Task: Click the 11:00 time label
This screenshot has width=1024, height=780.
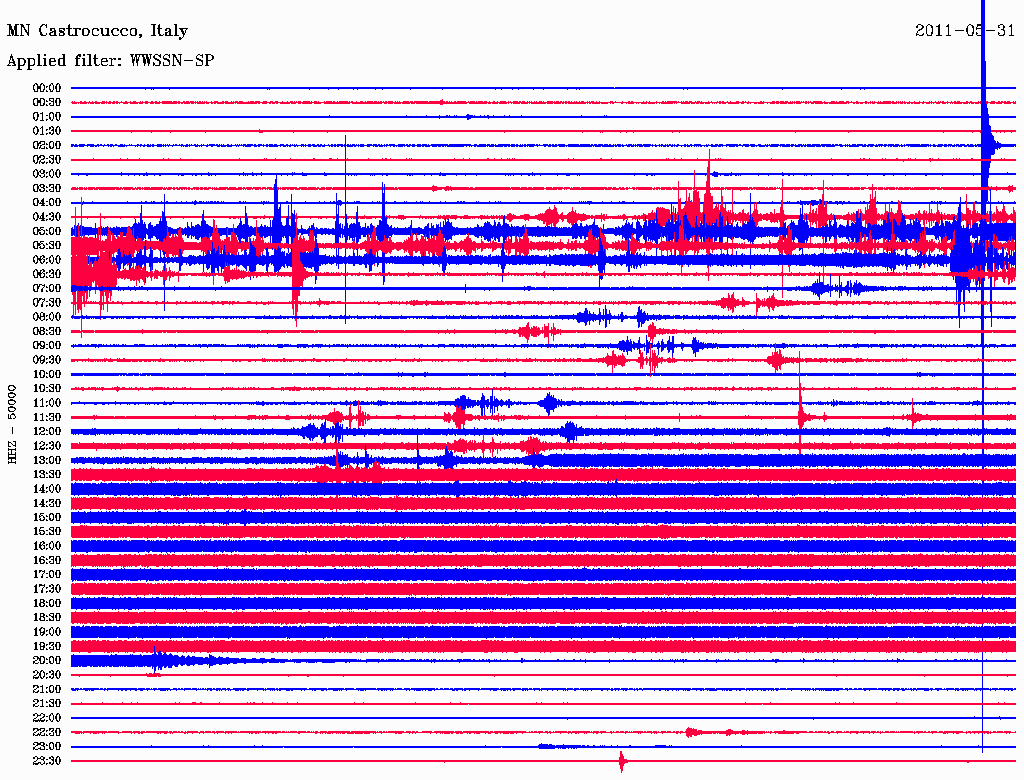Action: (x=47, y=403)
